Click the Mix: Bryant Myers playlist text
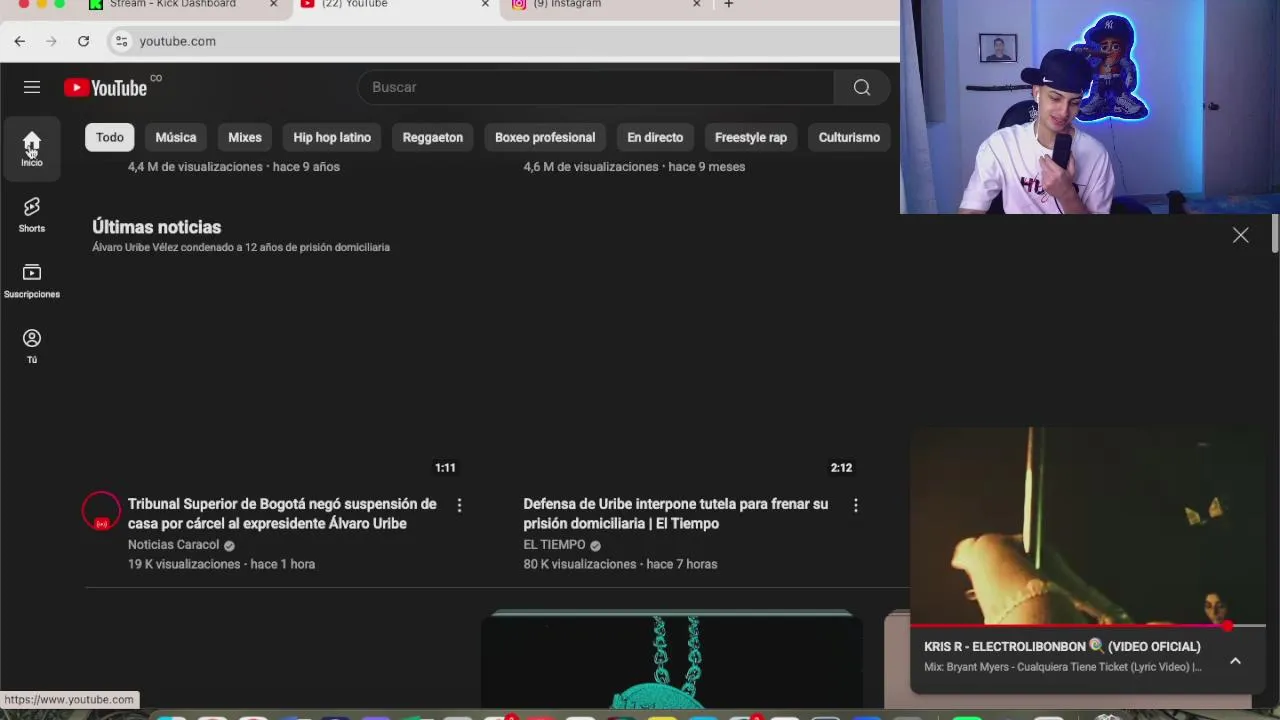The width and height of the screenshot is (1280, 720). tap(1063, 667)
